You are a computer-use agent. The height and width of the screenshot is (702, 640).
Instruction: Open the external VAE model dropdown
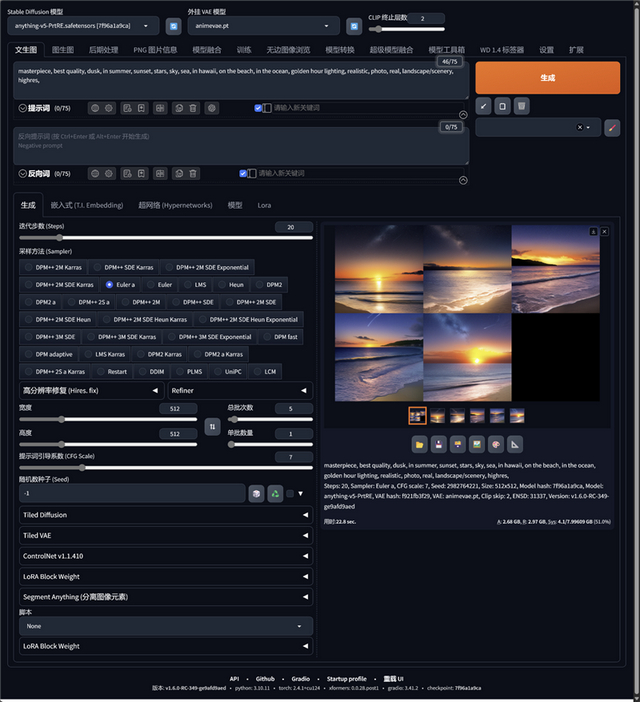tap(262, 27)
